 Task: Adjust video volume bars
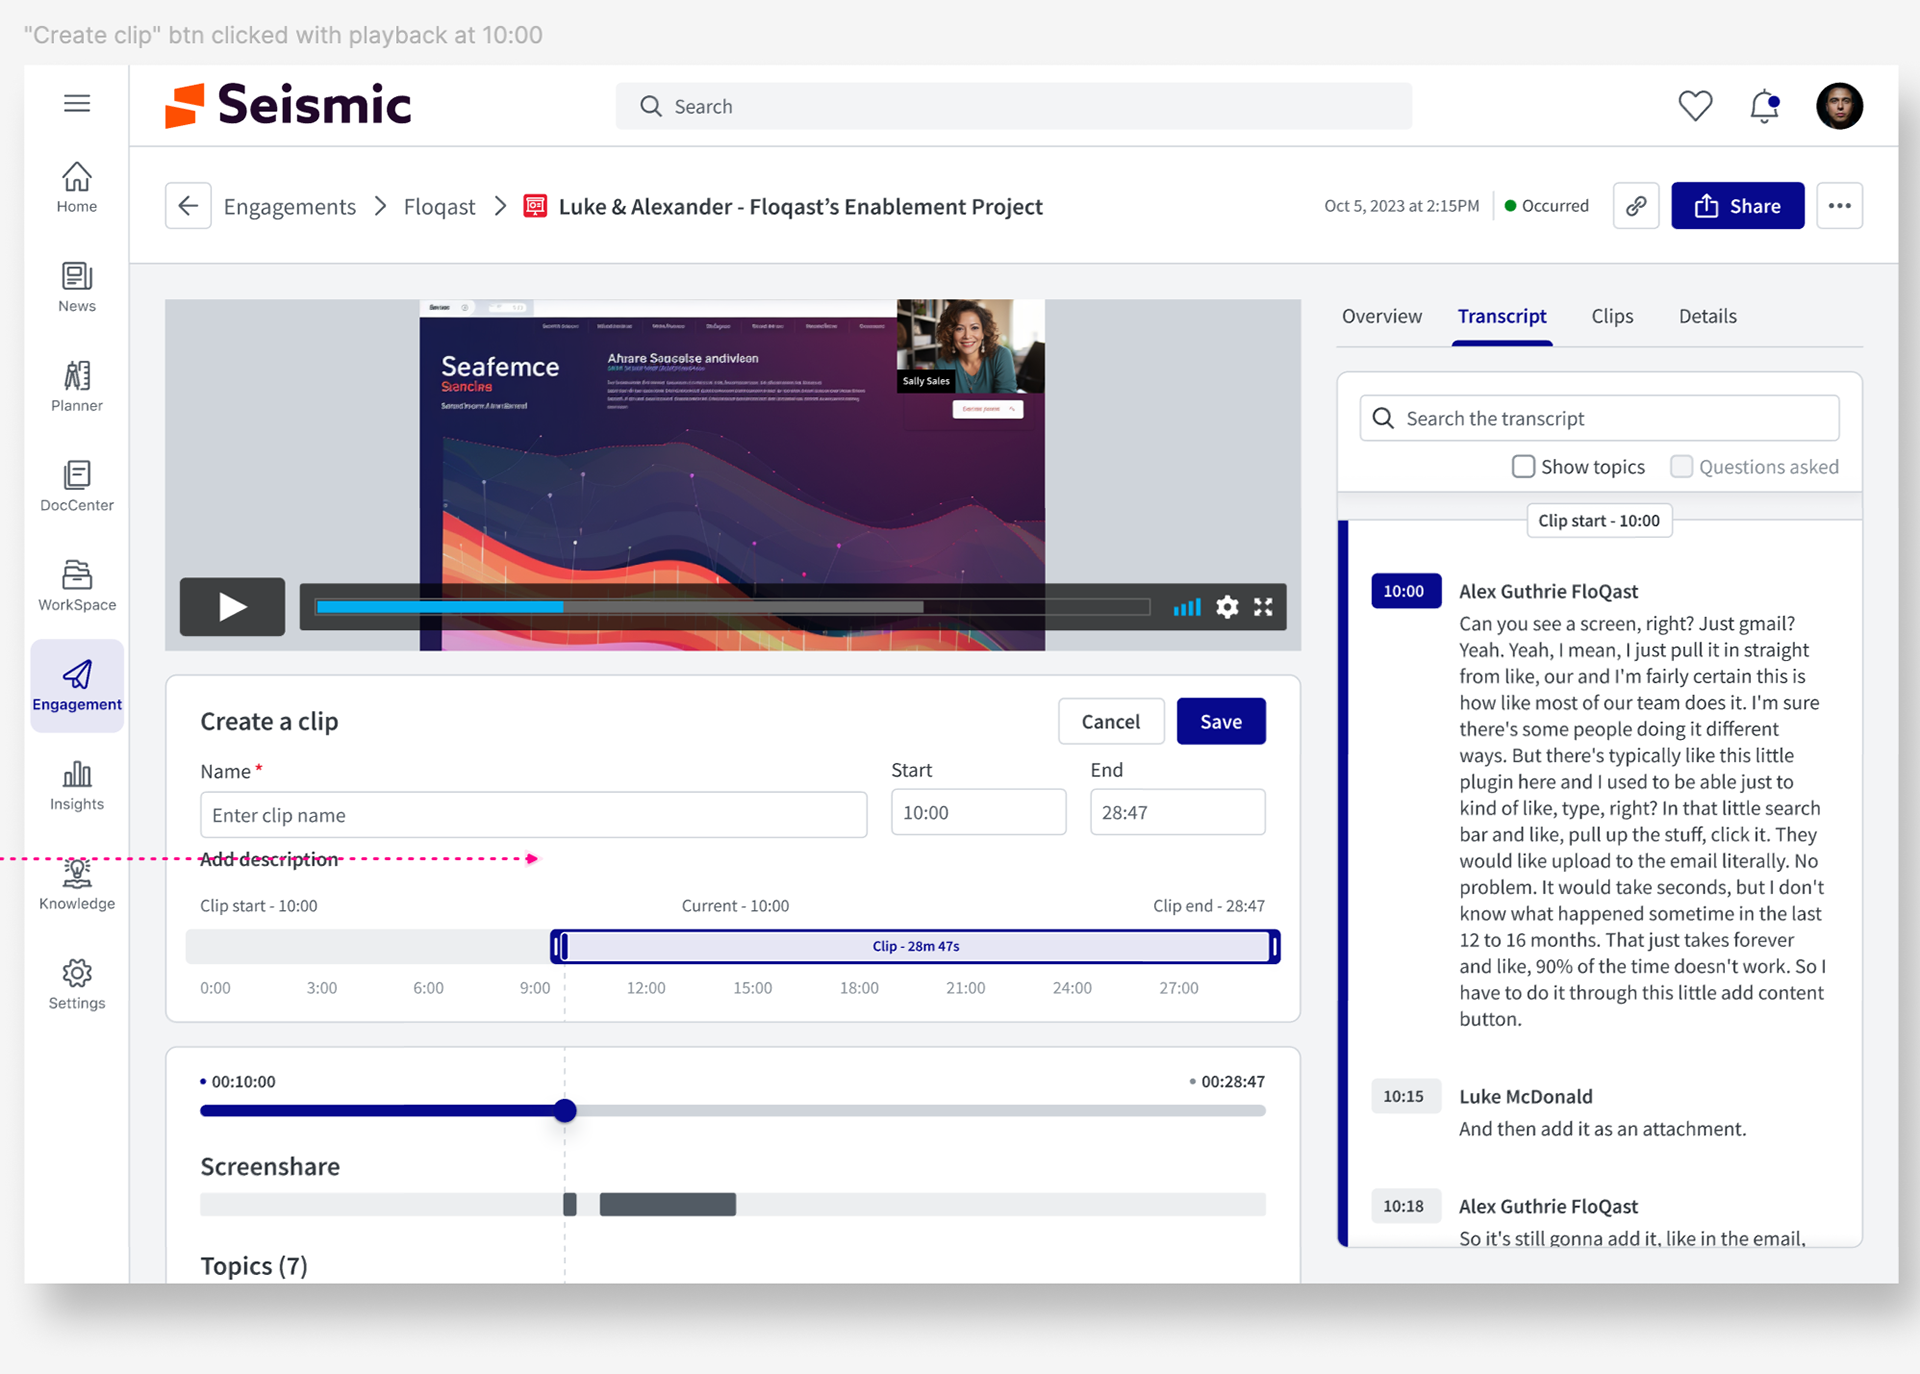pyautogui.click(x=1186, y=607)
